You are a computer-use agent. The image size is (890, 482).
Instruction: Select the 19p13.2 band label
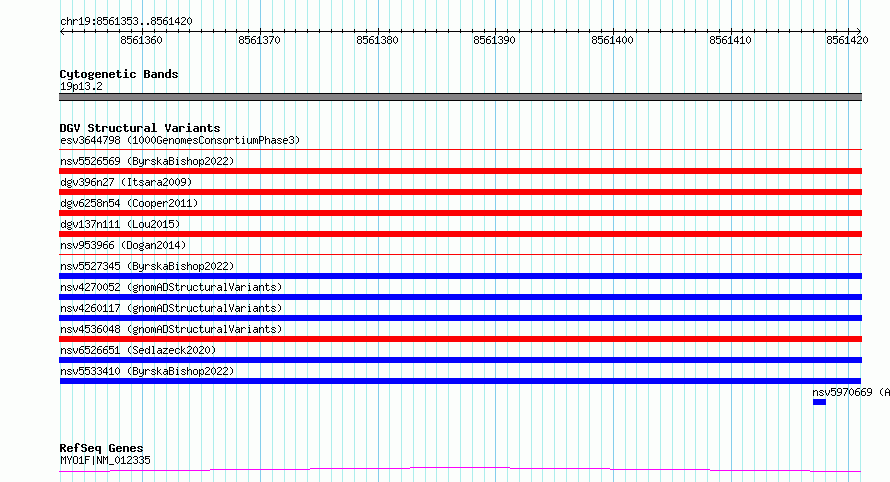(81, 86)
